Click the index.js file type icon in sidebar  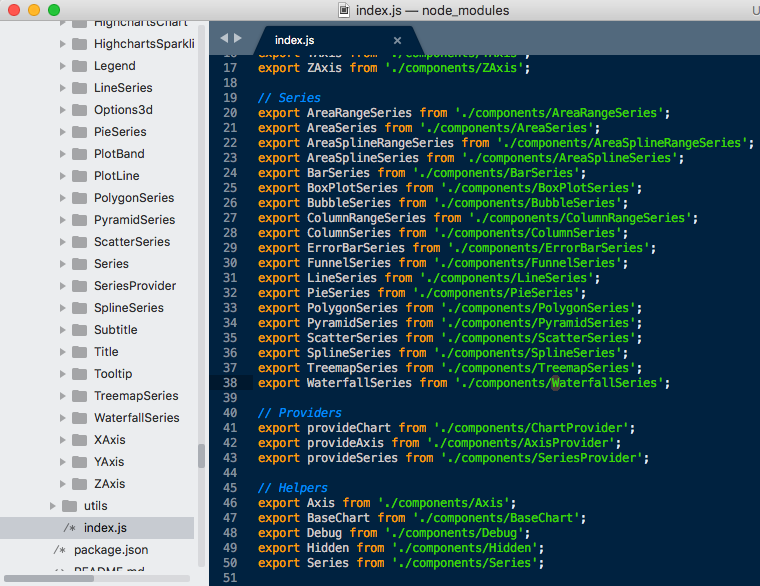tap(69, 528)
